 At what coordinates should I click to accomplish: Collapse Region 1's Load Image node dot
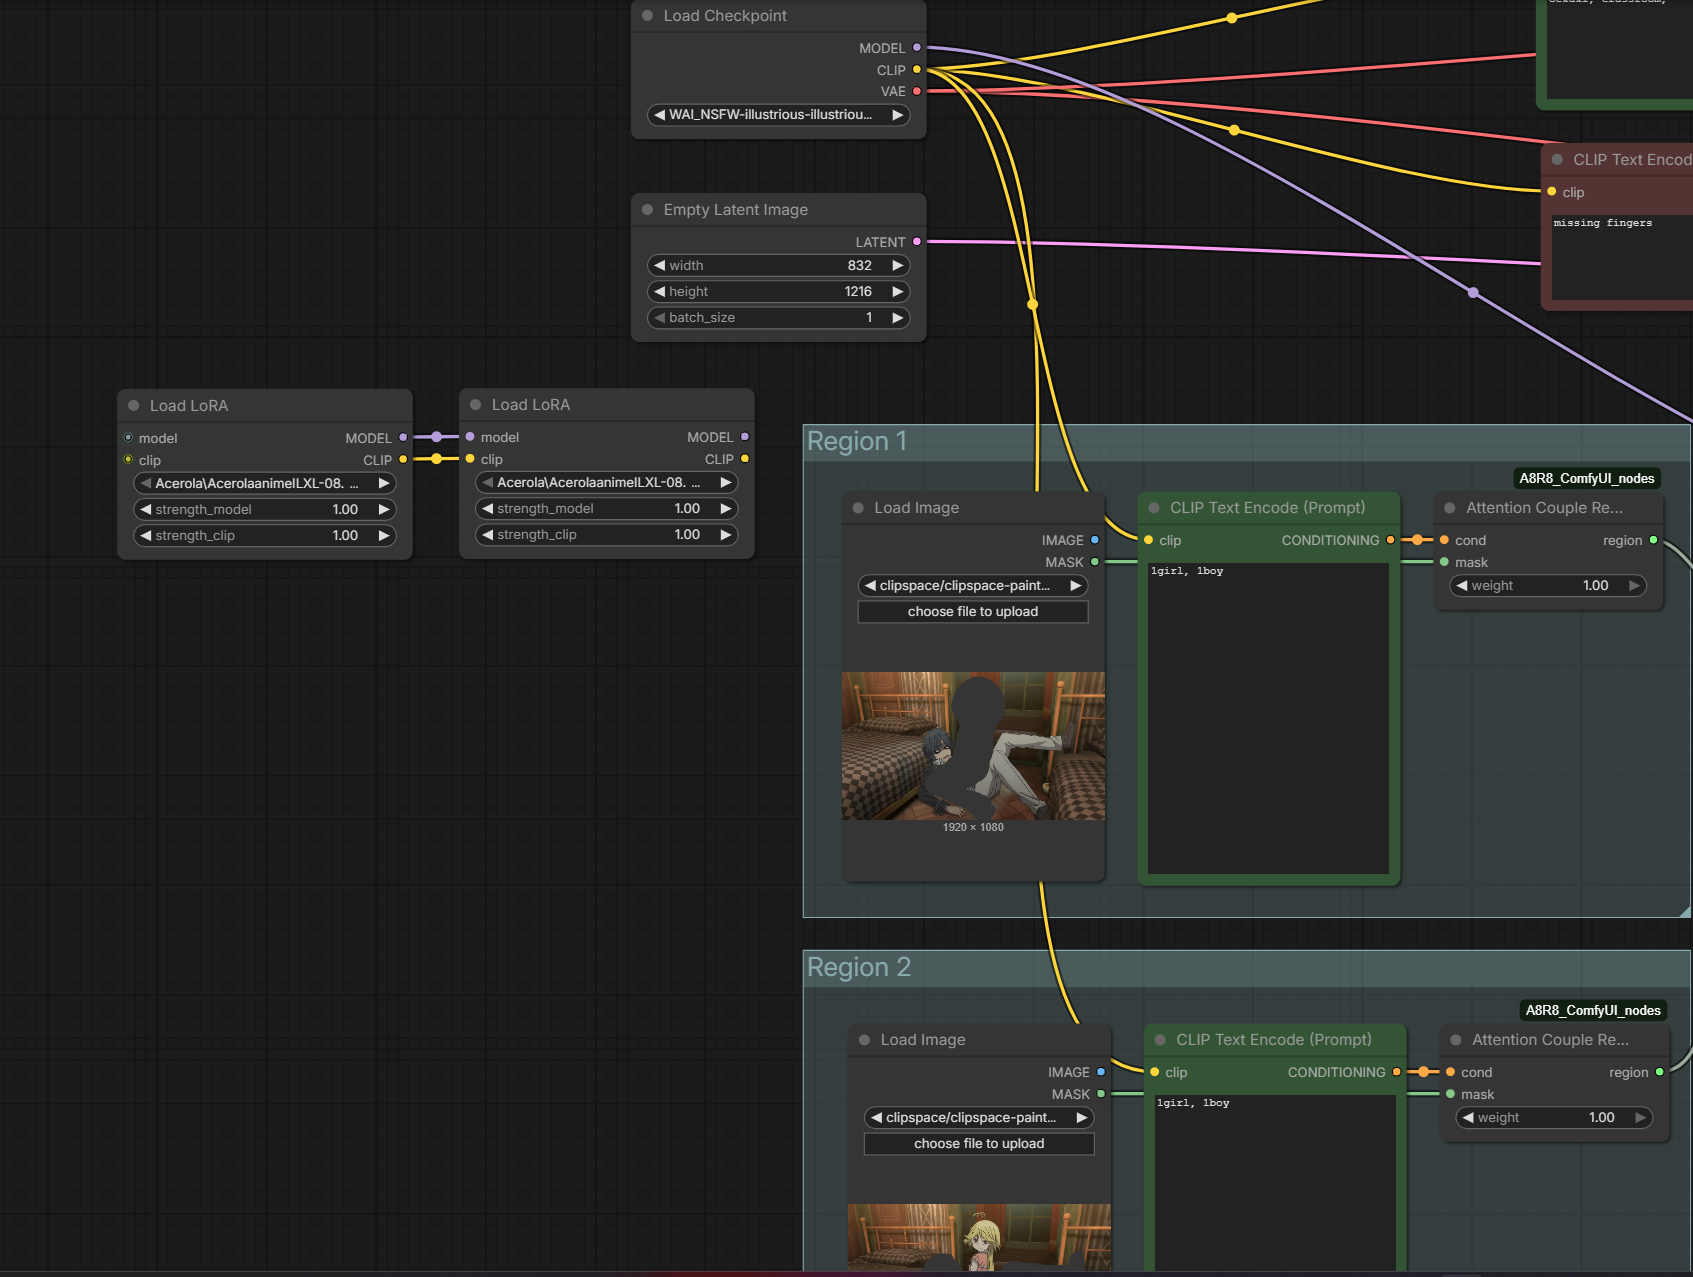tap(858, 508)
